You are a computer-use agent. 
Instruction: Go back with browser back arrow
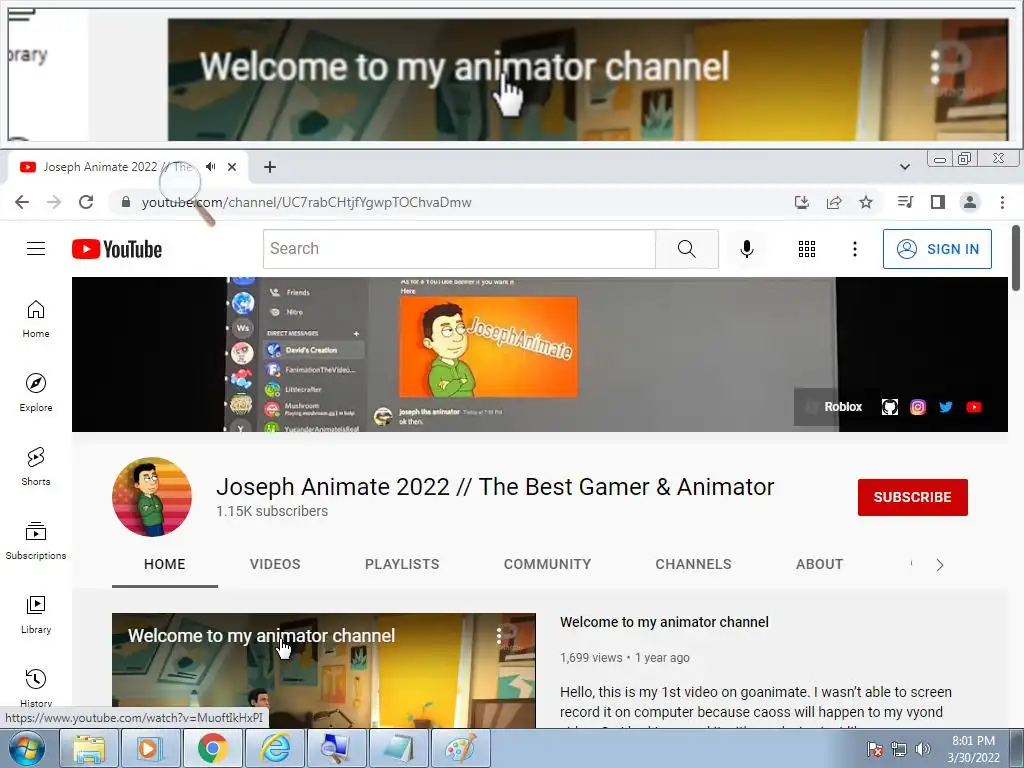click(x=22, y=202)
